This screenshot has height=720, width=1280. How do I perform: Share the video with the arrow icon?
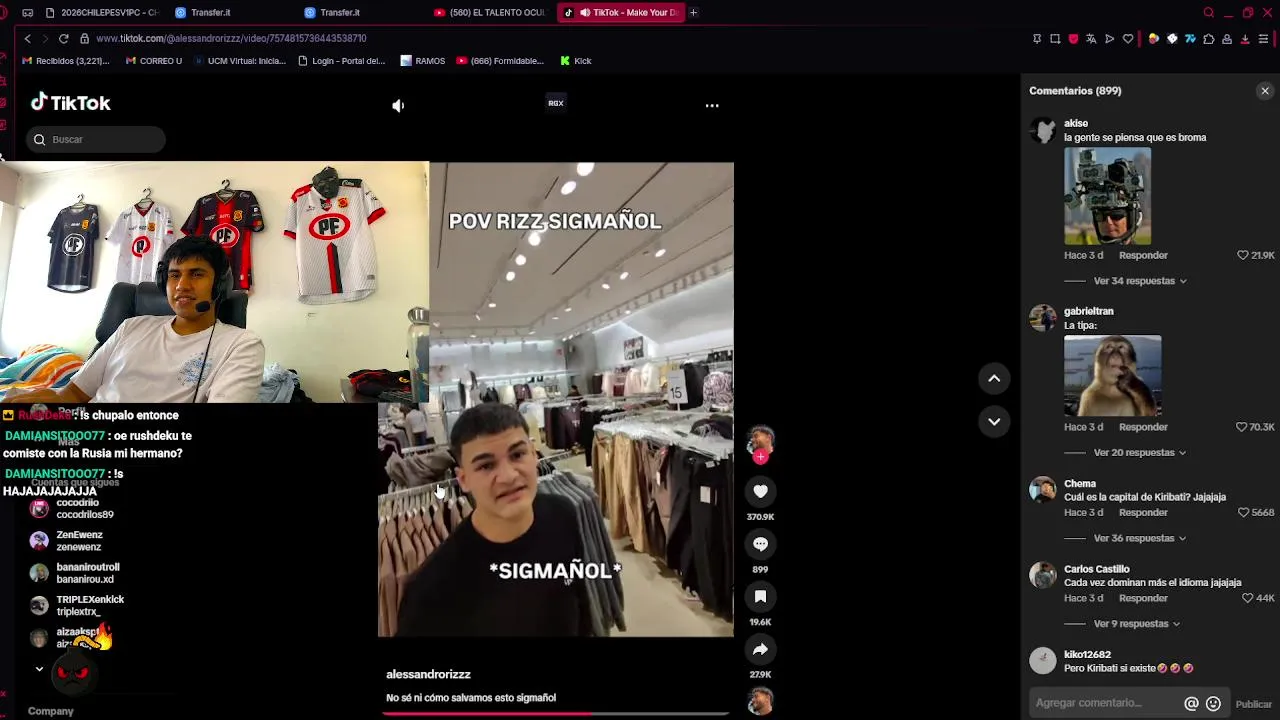(760, 649)
